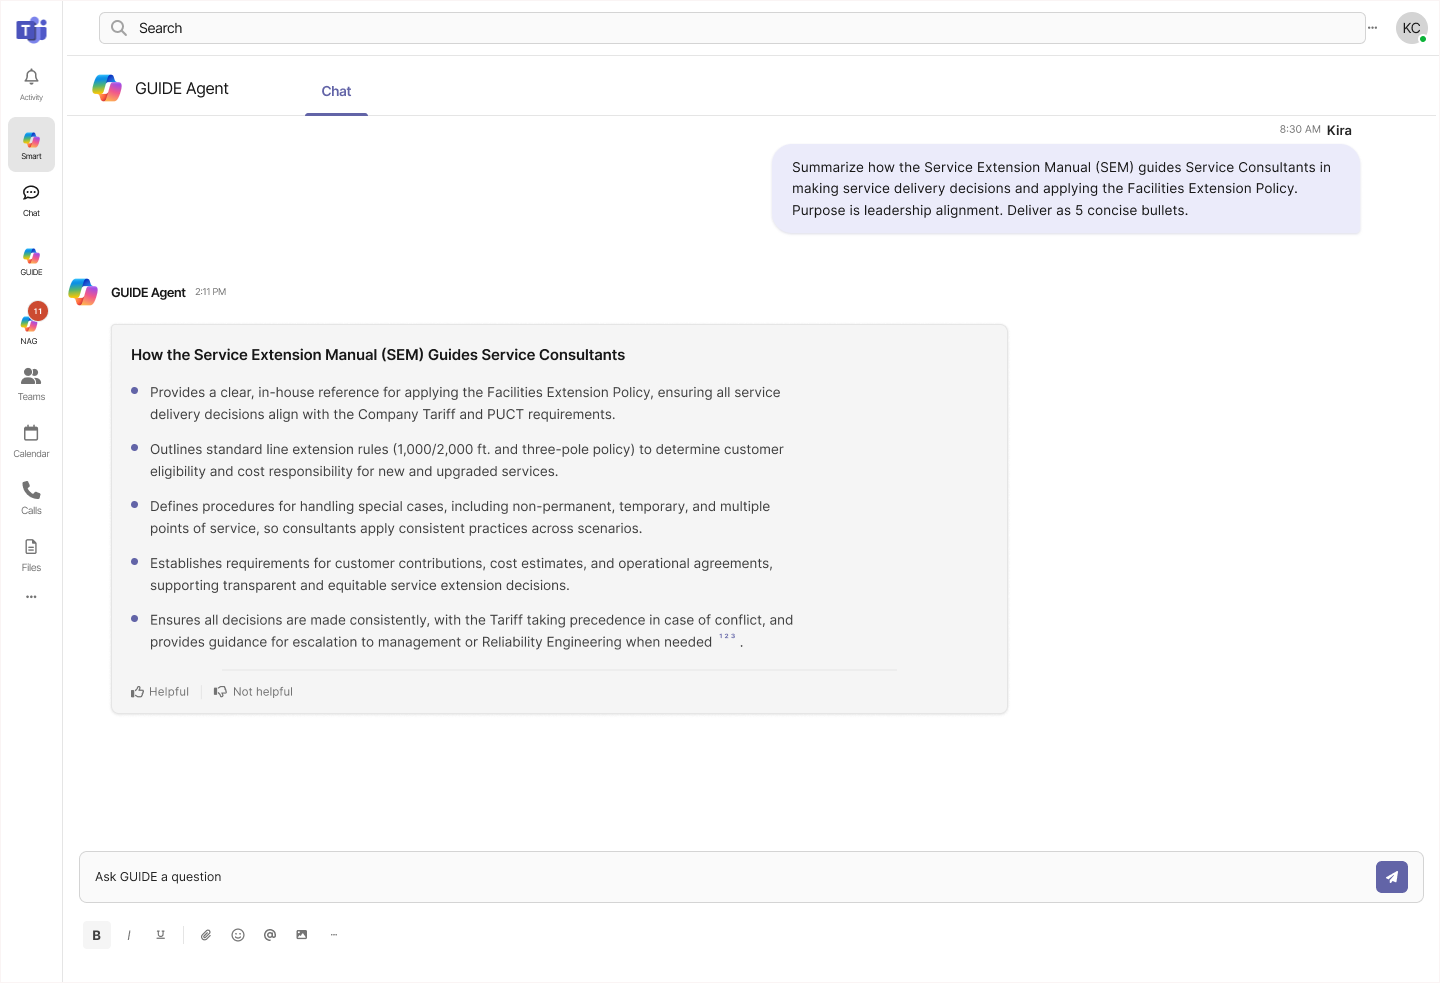Viewport: 1440px width, 983px height.
Task: Show more apps ellipsis in sidebar
Action: pos(31,597)
